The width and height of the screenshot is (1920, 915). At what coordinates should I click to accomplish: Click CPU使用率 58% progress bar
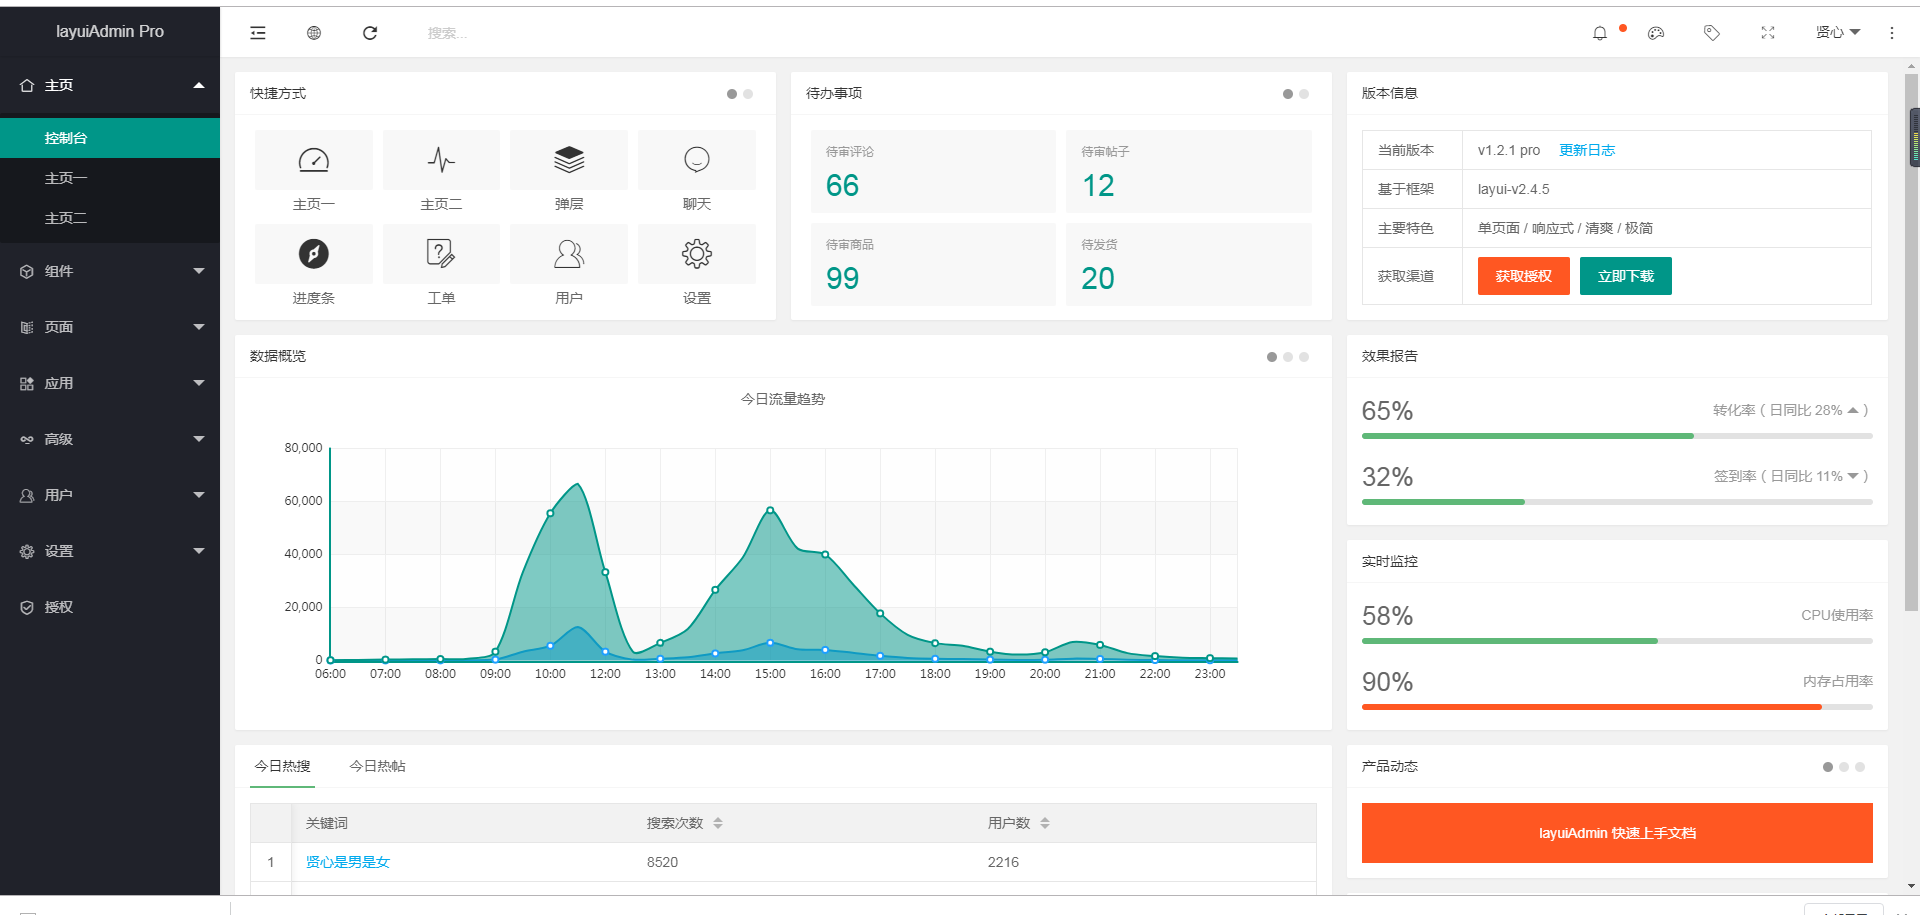click(1617, 641)
